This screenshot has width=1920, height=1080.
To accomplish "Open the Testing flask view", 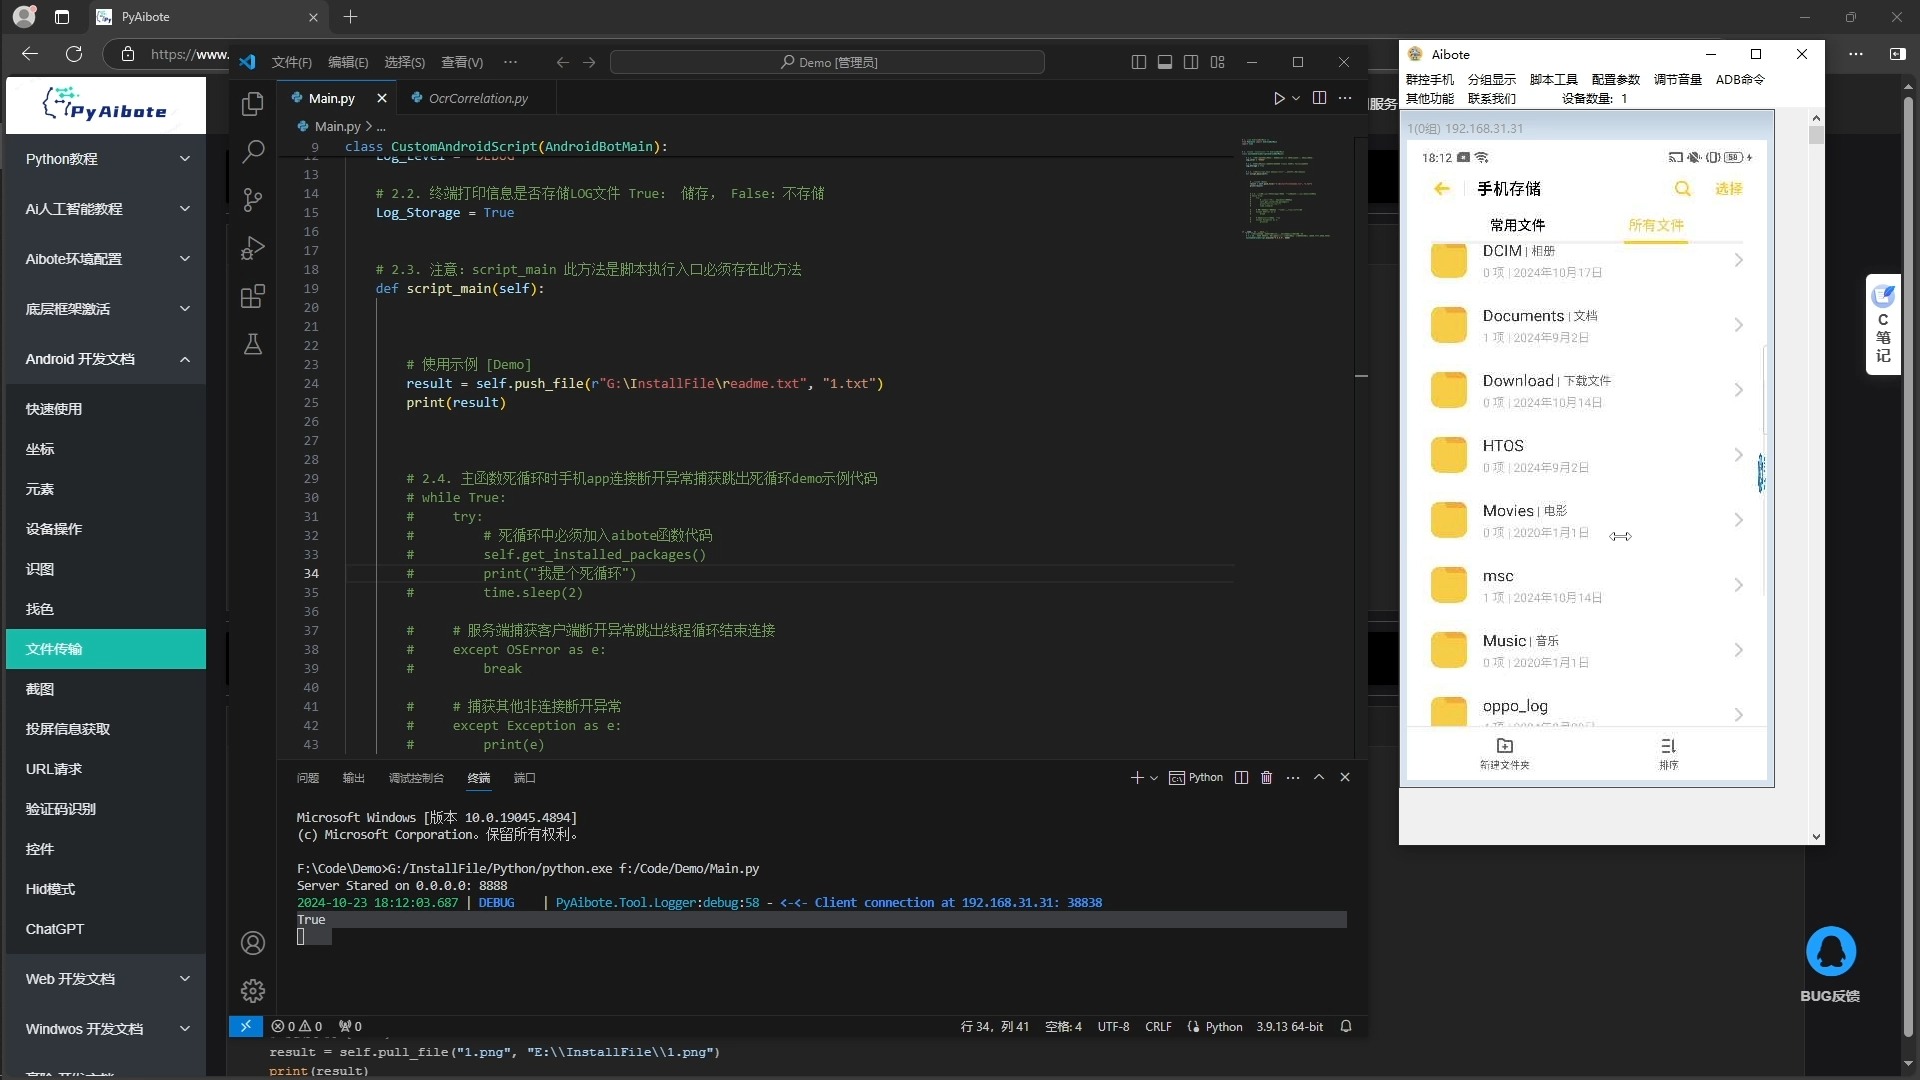I will pos(253,344).
